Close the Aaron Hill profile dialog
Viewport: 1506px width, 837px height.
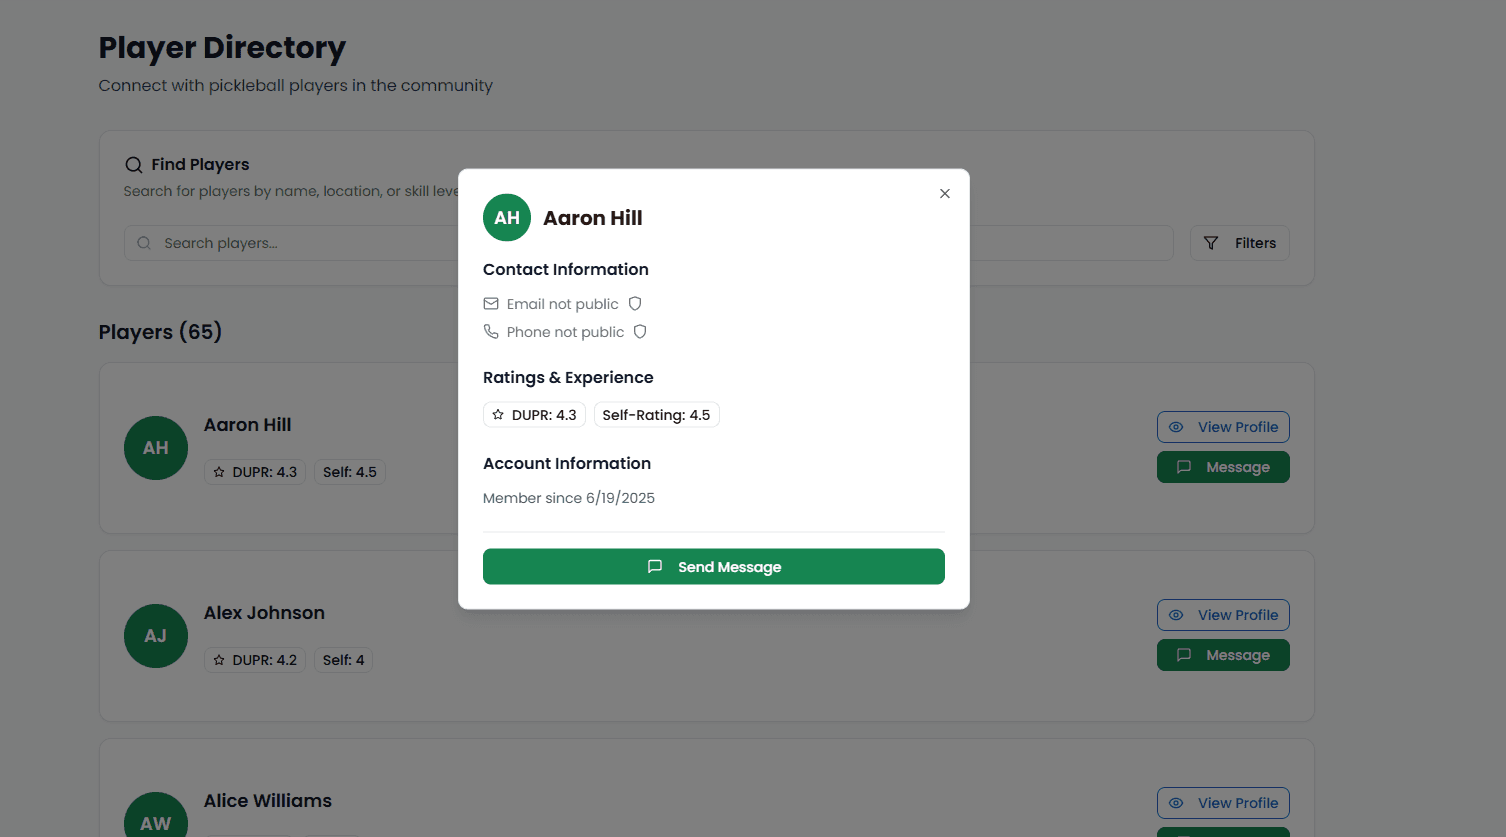[x=944, y=194]
